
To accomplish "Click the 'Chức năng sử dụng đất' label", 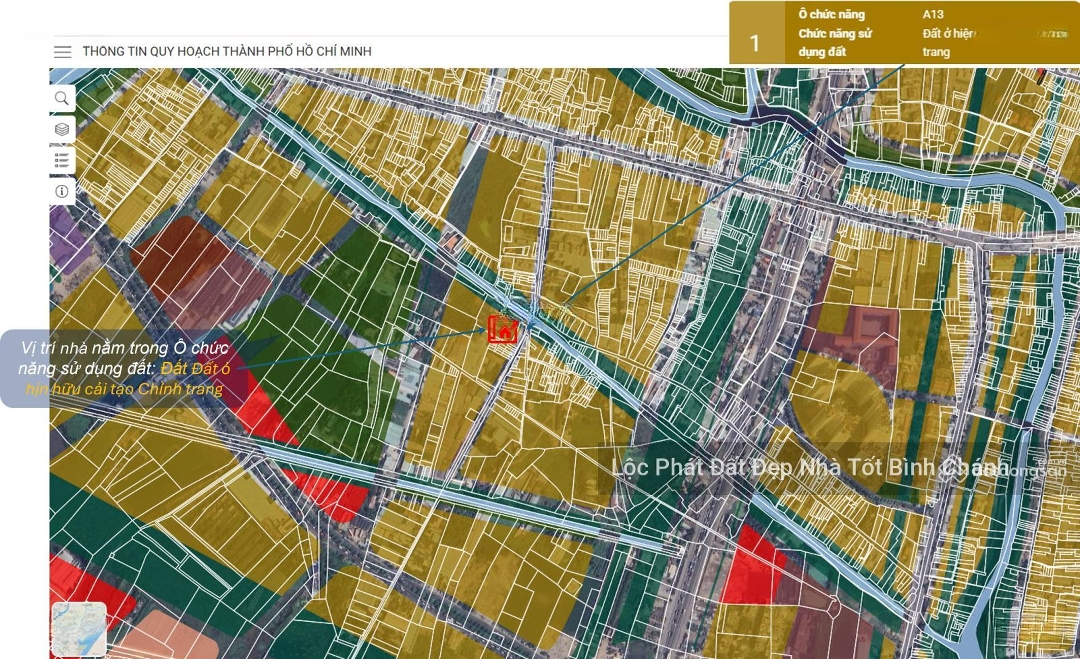I will click(x=835, y=42).
